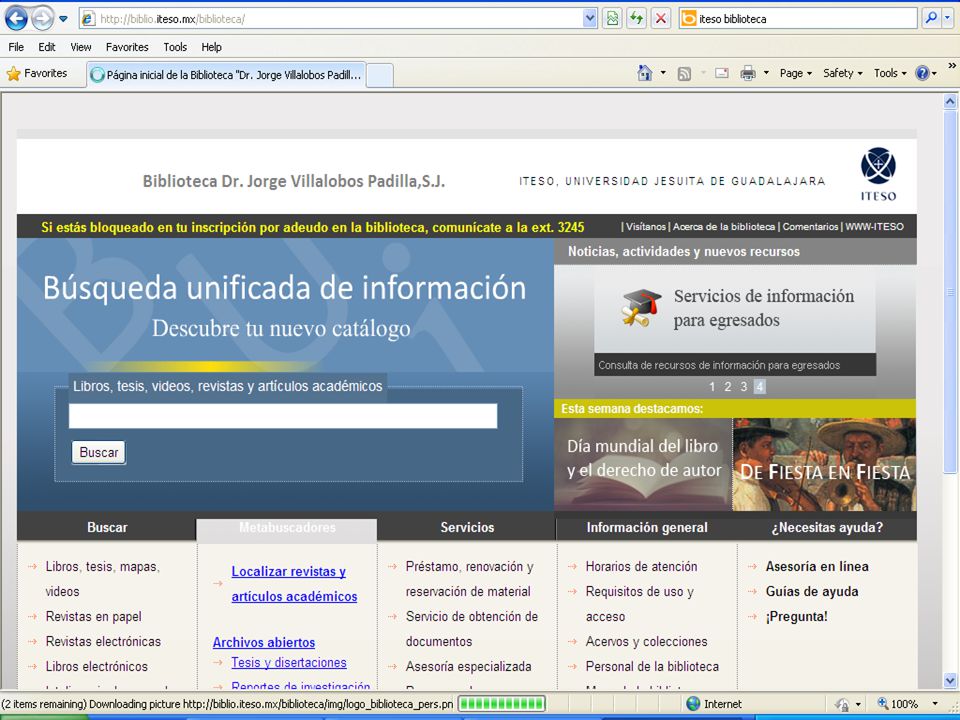Click the Buscar search button

[99, 452]
